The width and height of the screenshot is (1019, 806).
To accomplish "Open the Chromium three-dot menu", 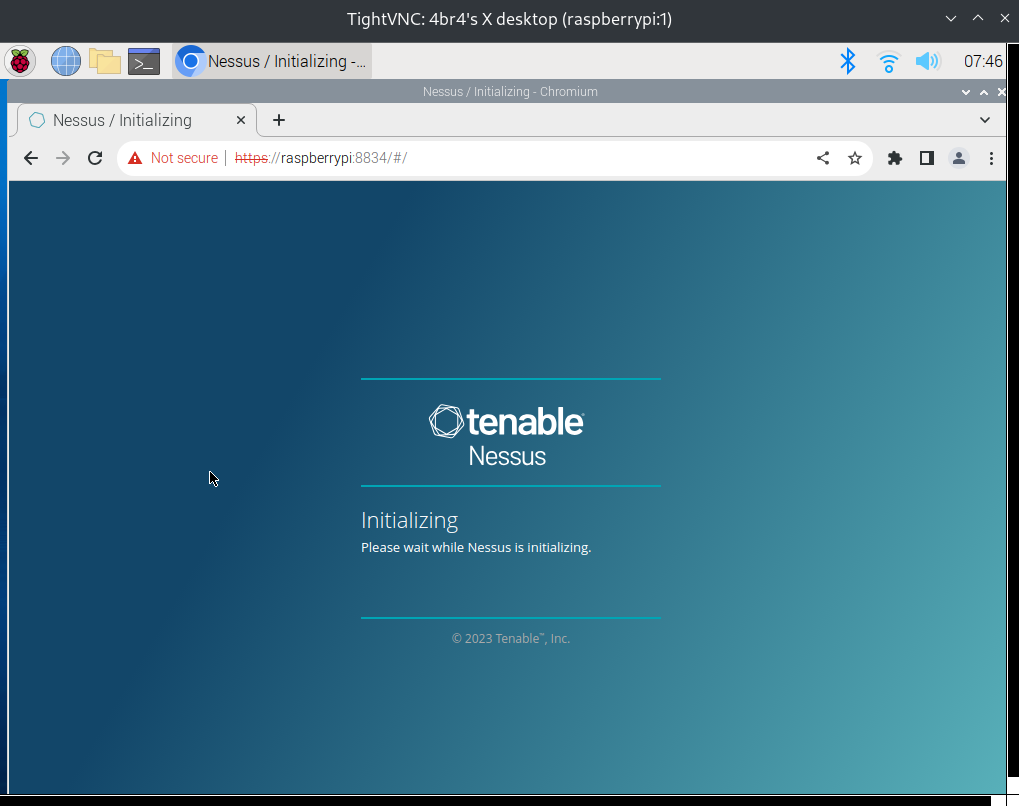I will 991,158.
